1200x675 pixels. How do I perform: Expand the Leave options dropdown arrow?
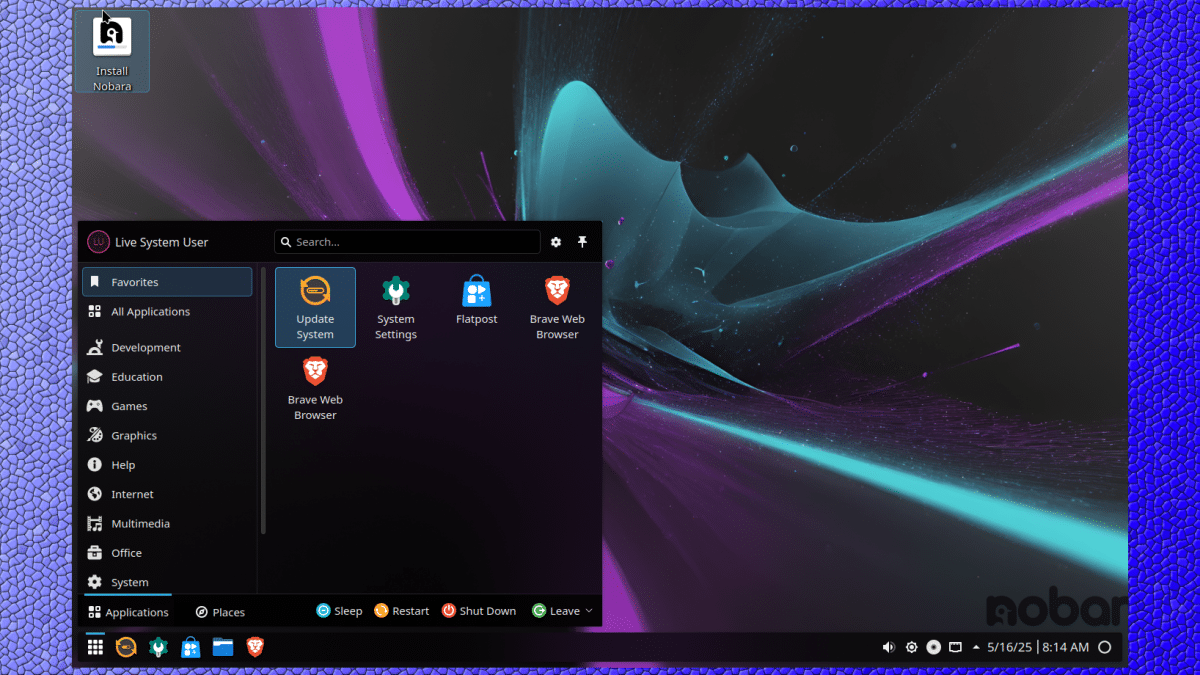pos(589,611)
